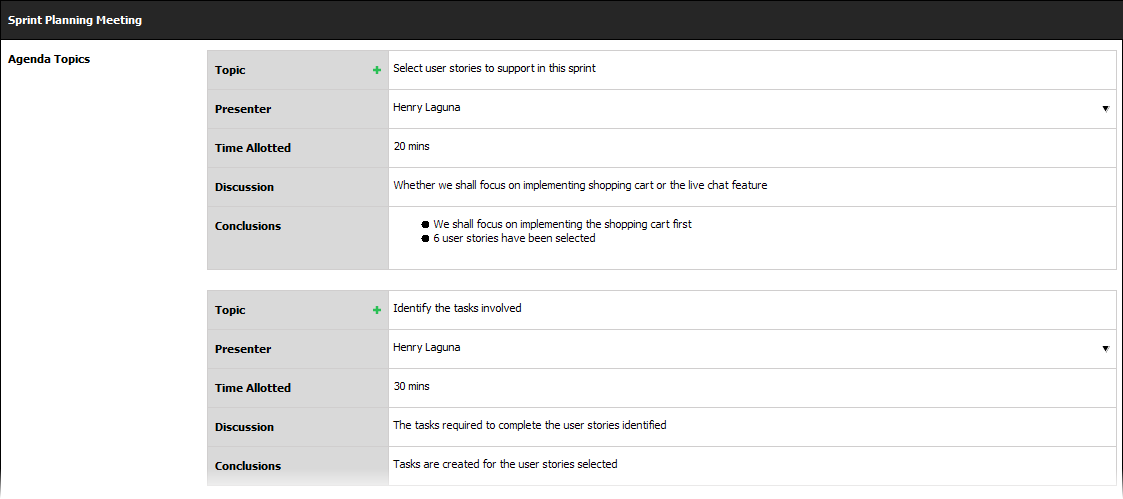The image size is (1123, 499).
Task: Click the 'tasks required to complete' discussion field
Action: click(529, 425)
